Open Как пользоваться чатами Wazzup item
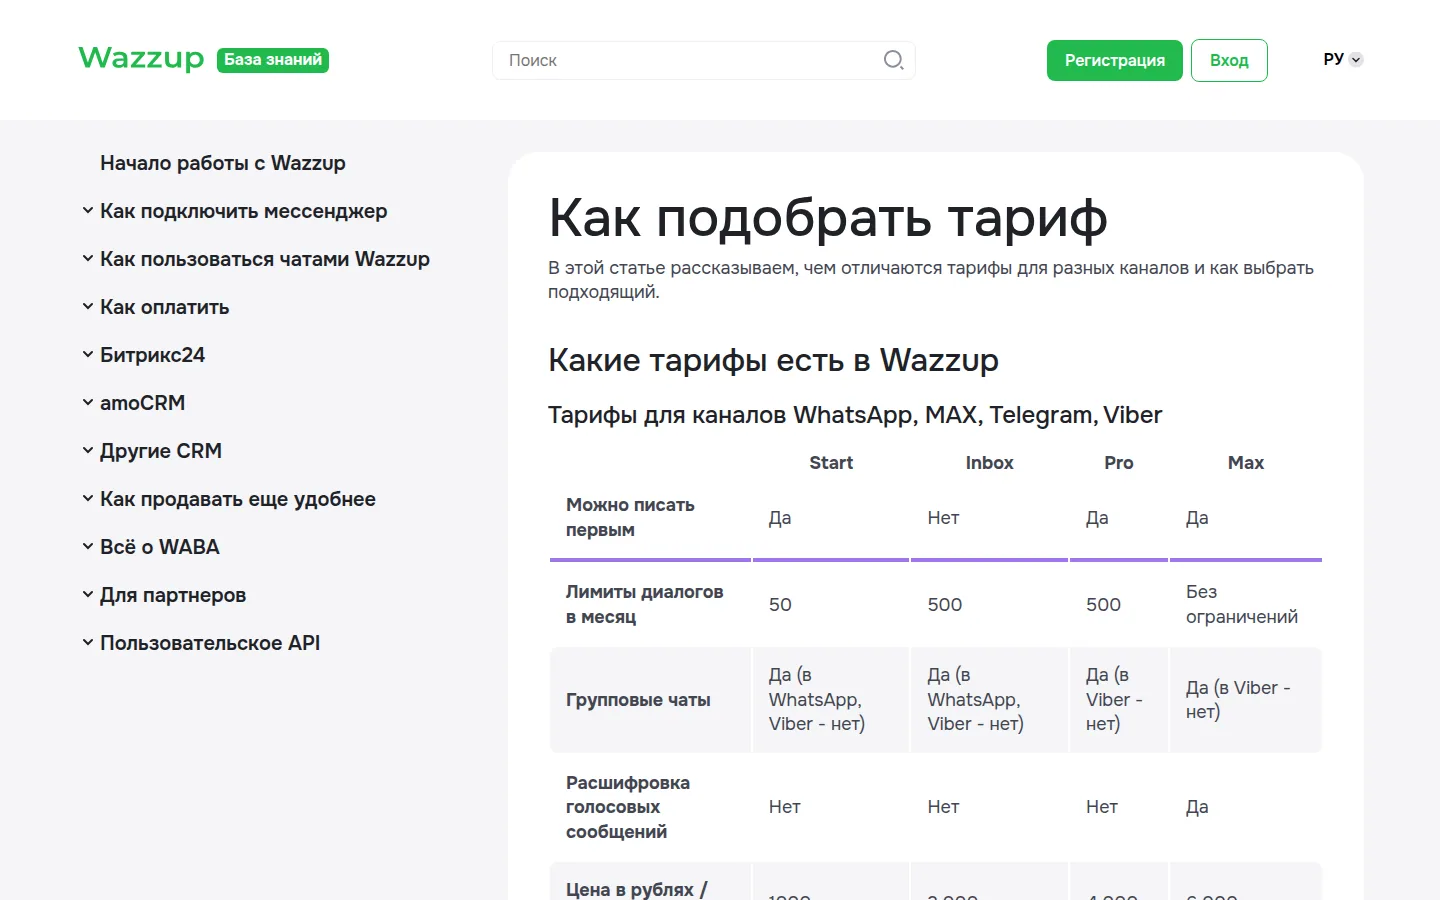1440x900 pixels. 265,259
